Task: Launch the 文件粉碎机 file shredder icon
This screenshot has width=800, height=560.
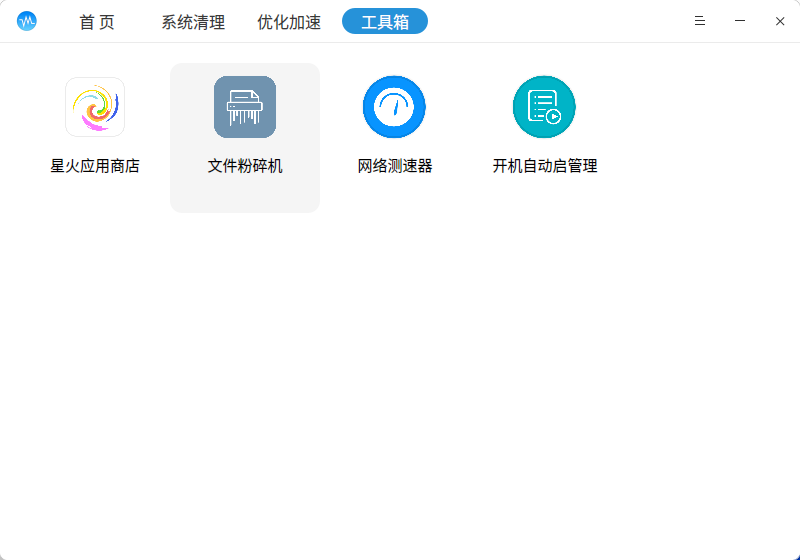Action: 245,107
